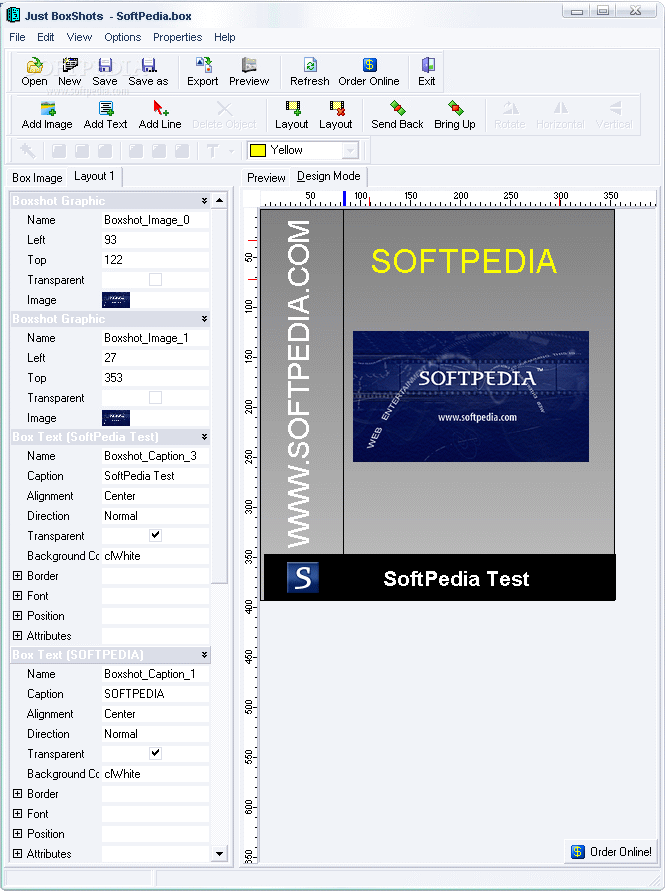The height and width of the screenshot is (891, 665).
Task: Click the Save toolbar icon
Action: point(105,72)
